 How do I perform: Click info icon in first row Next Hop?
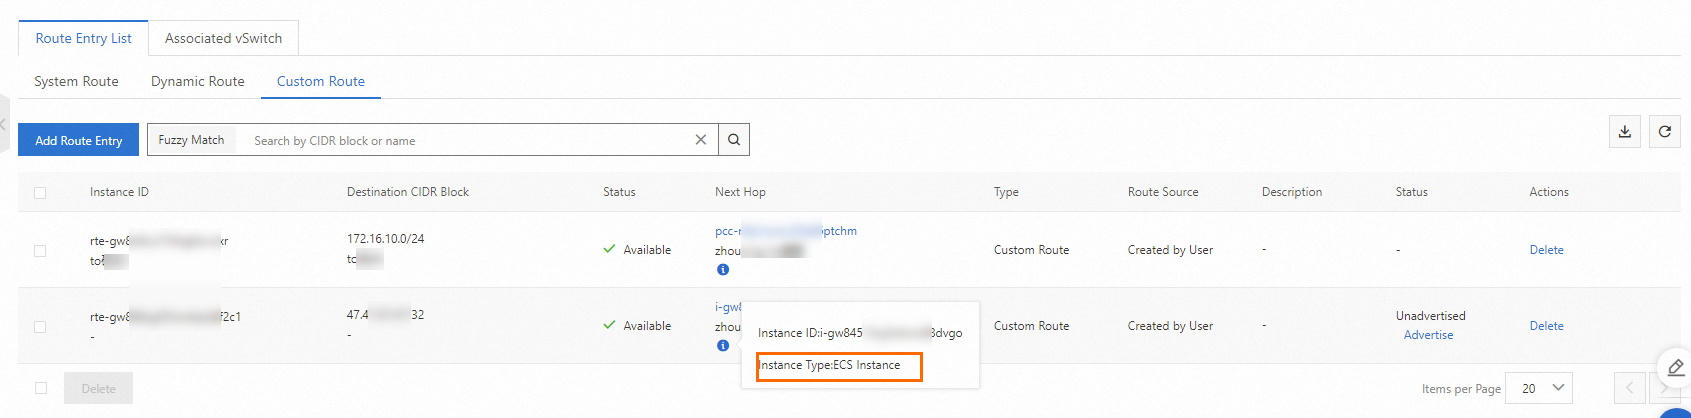tap(723, 270)
